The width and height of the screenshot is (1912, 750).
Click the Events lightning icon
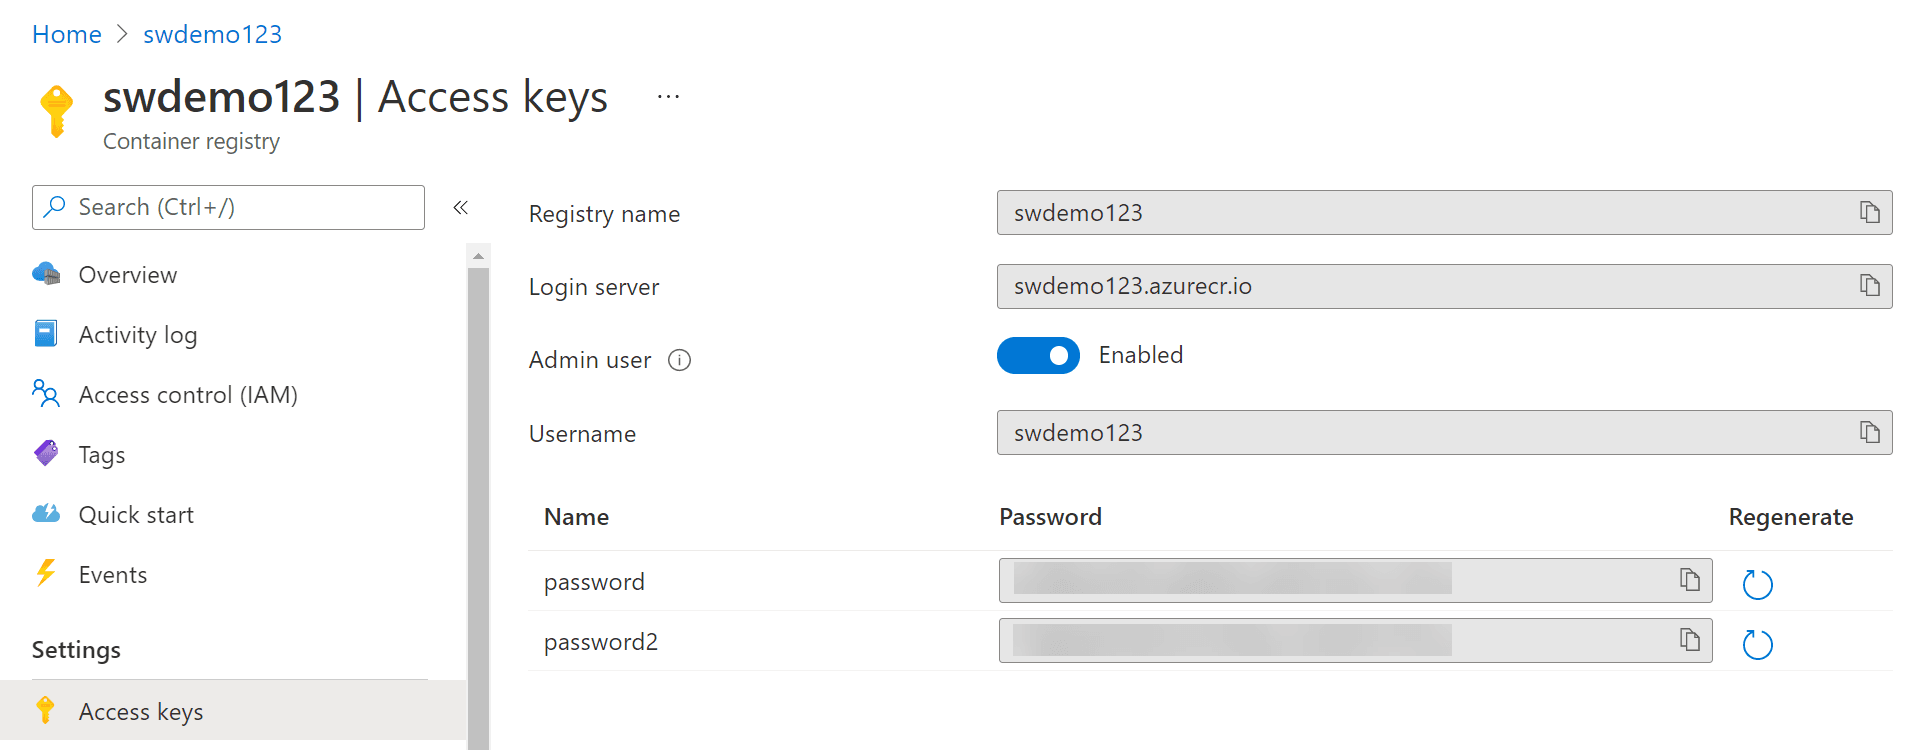46,573
